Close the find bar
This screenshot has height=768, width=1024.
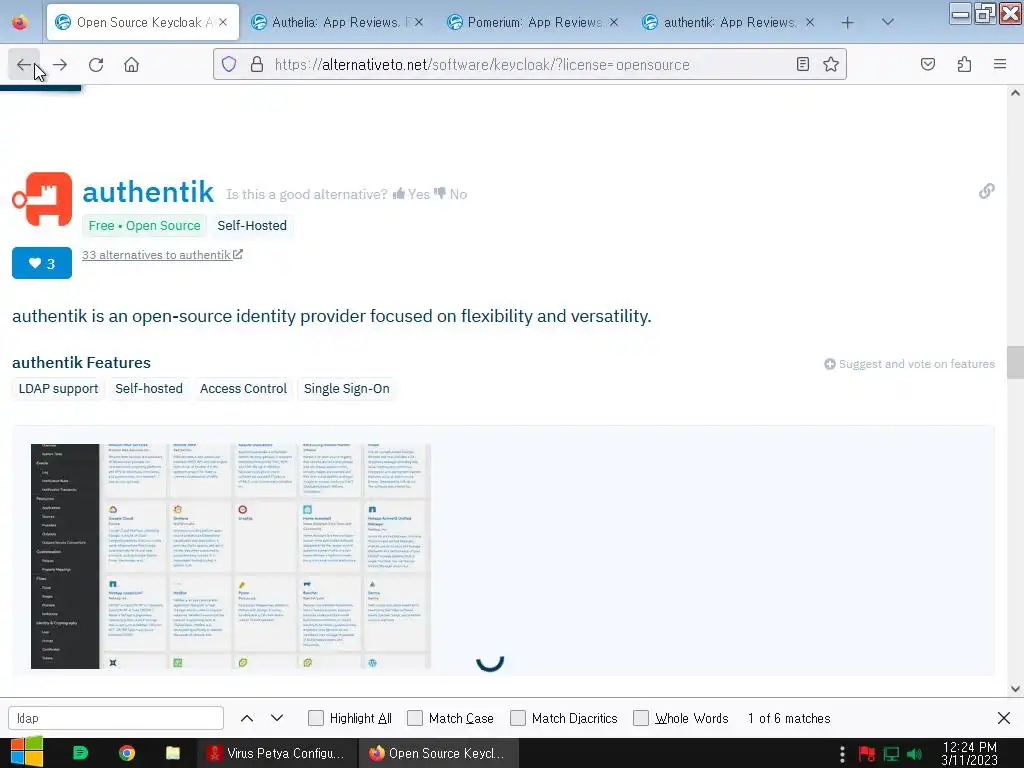1004,718
